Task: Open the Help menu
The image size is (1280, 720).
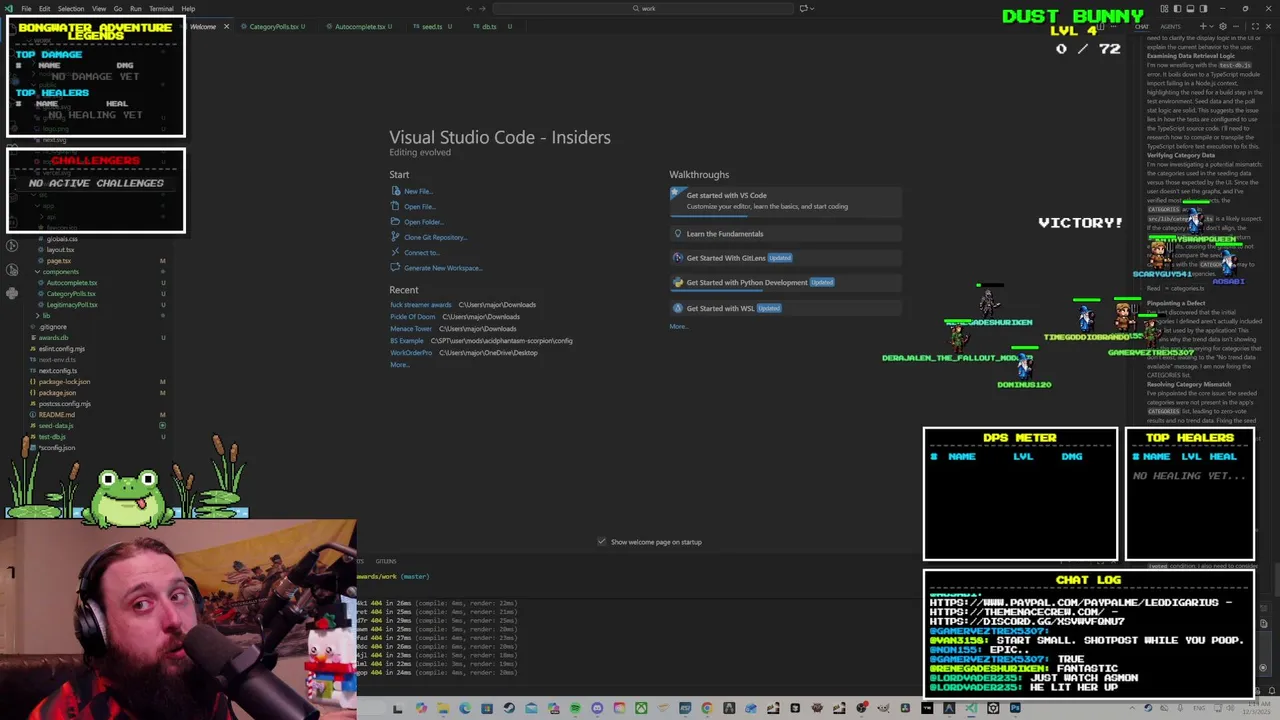Action: pos(188,8)
